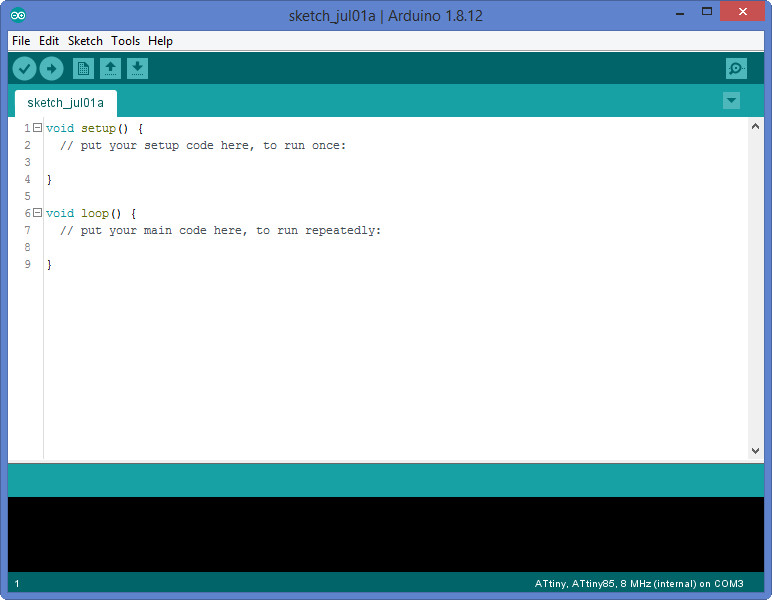This screenshot has width=772, height=600.
Task: Click the ATtiny85 board info in status bar
Action: (x=639, y=584)
